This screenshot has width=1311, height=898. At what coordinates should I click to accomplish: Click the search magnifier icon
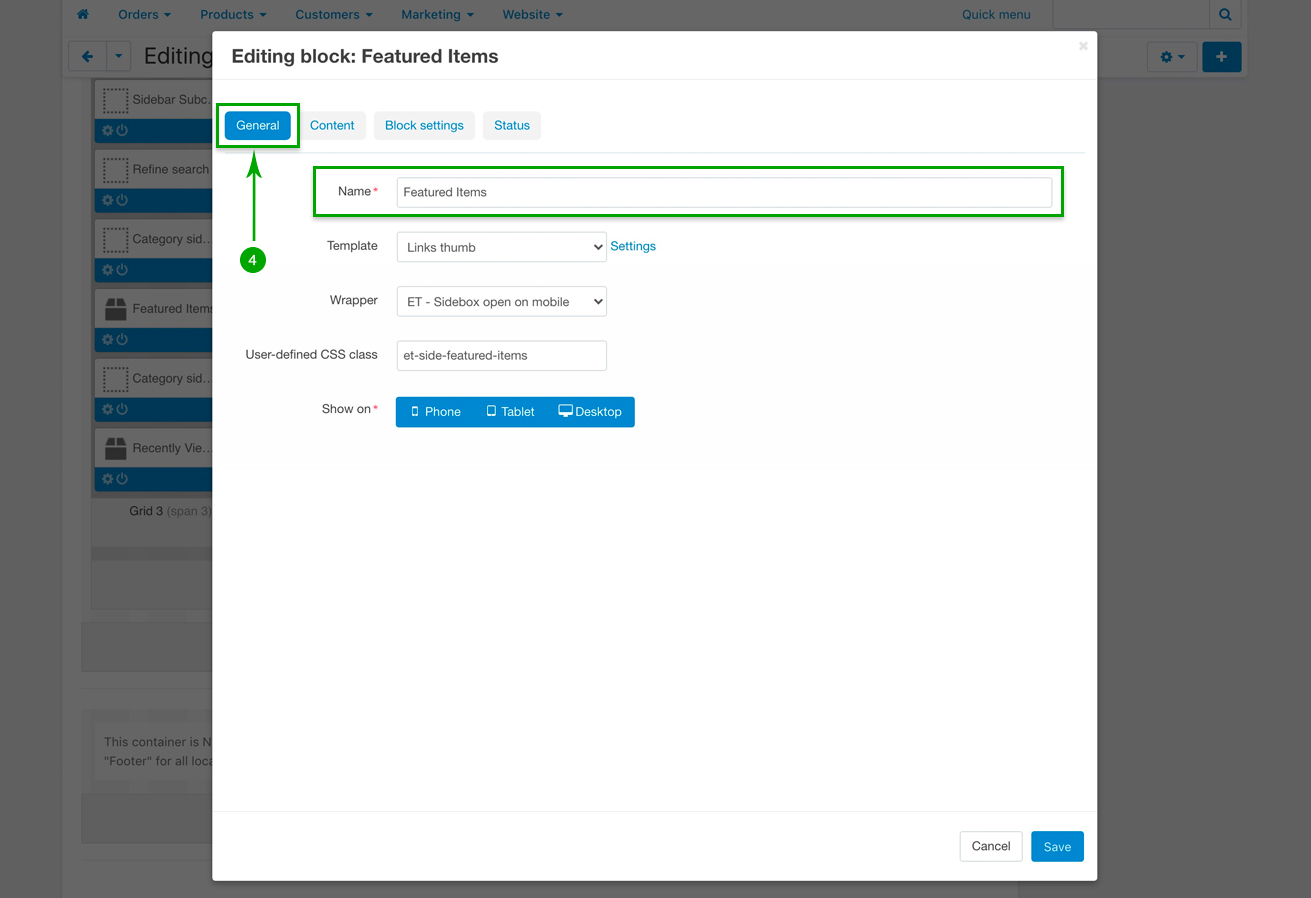pos(1225,15)
